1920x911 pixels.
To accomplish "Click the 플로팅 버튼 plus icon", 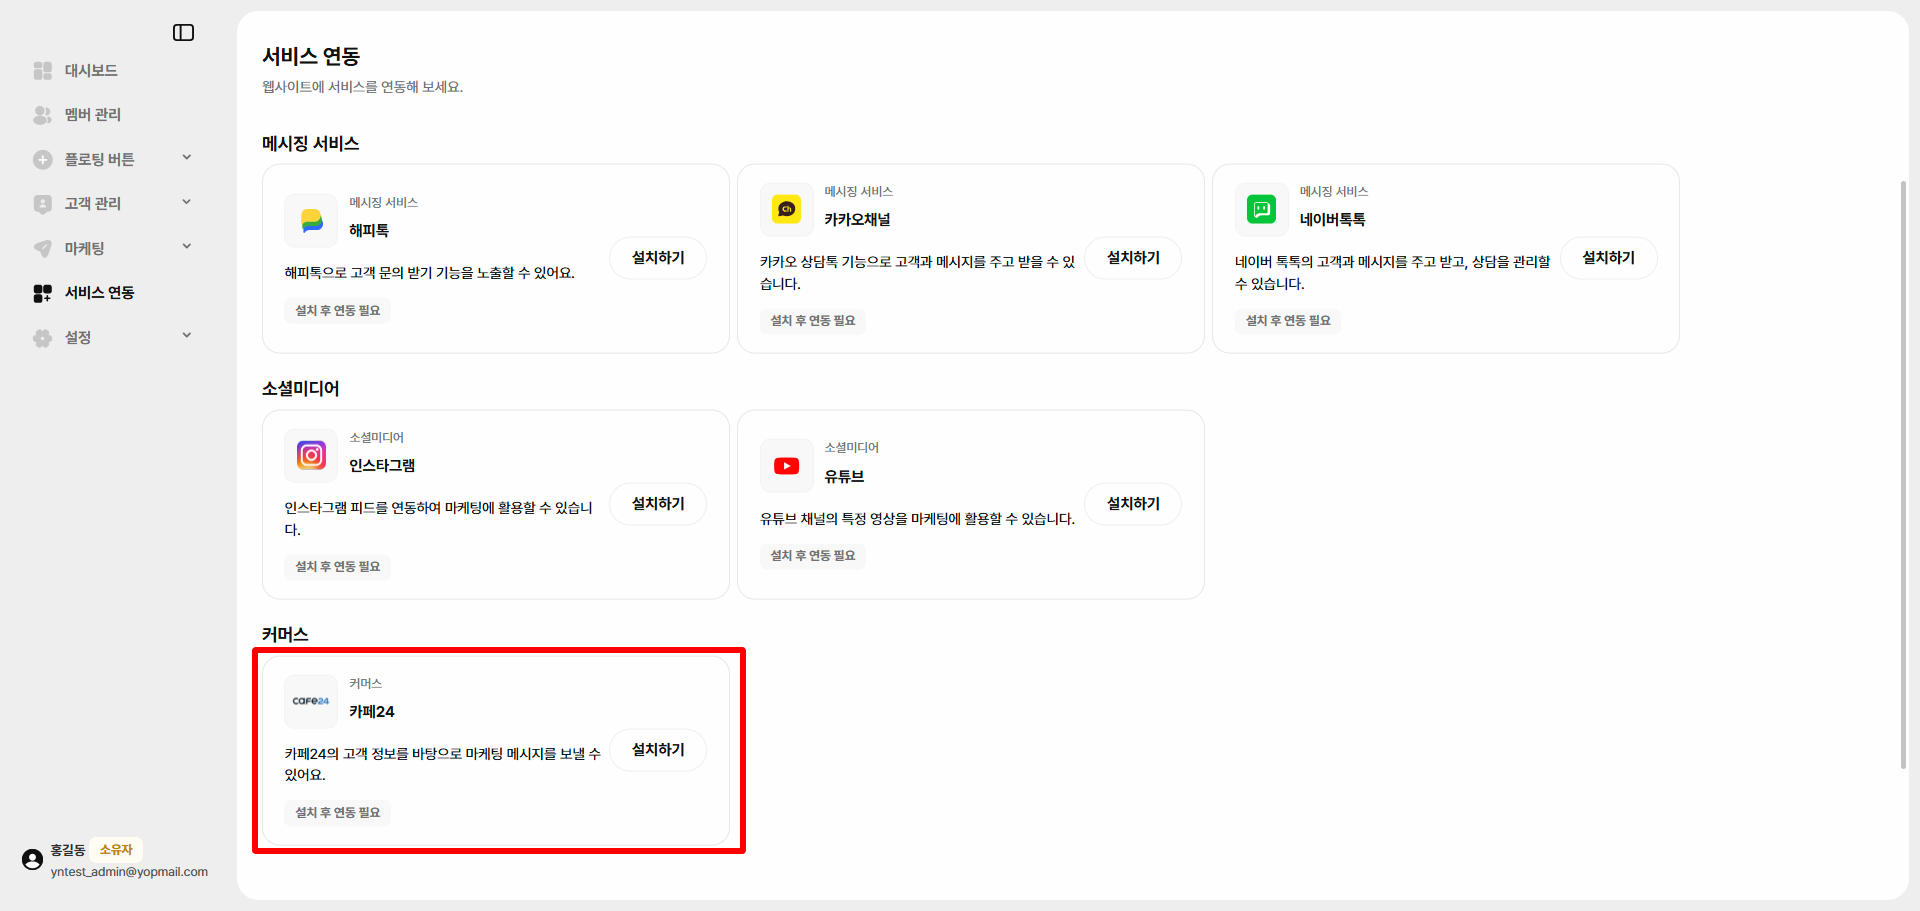I will [42, 160].
